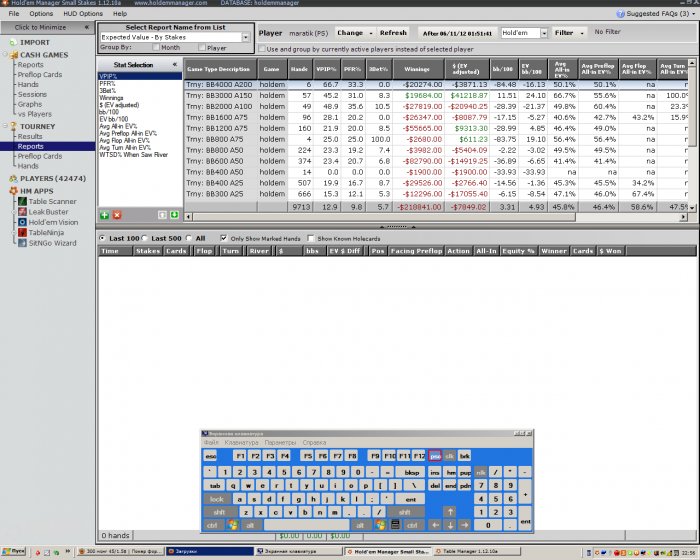
Task: Open the Filter dropdown arrow
Action: 582,33
